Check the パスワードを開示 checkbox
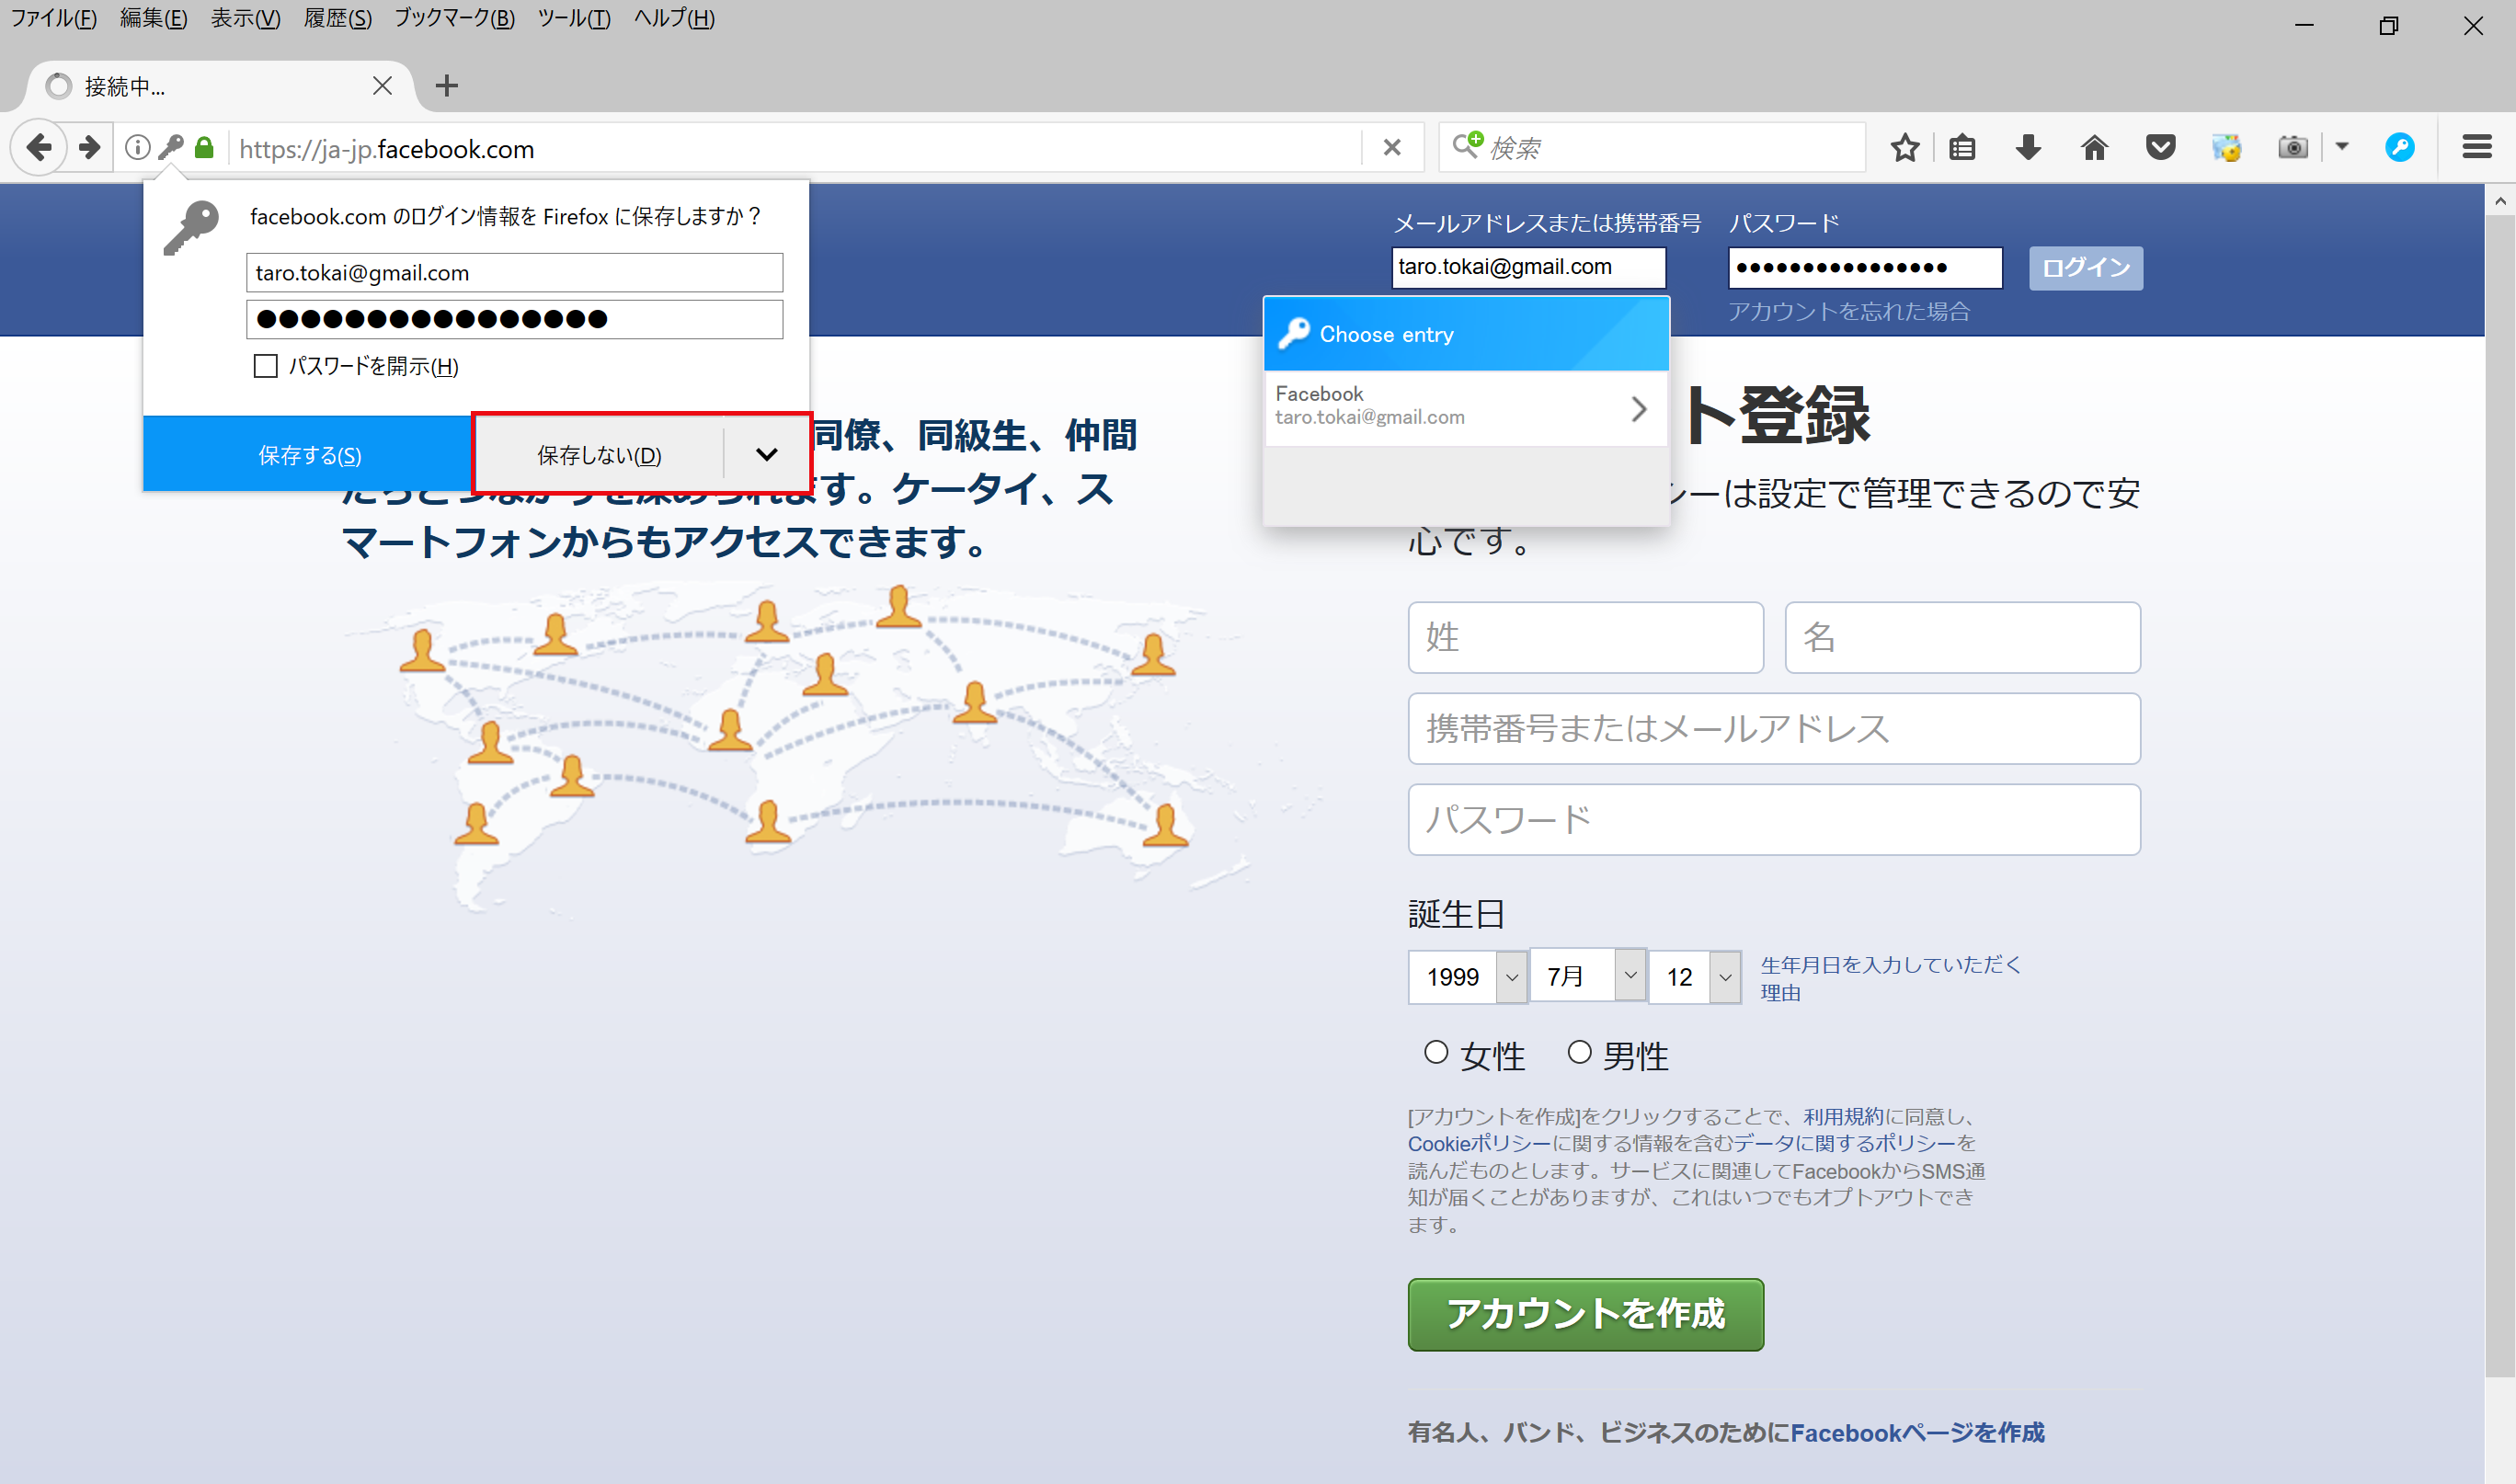The width and height of the screenshot is (2516, 1484). pos(265,366)
